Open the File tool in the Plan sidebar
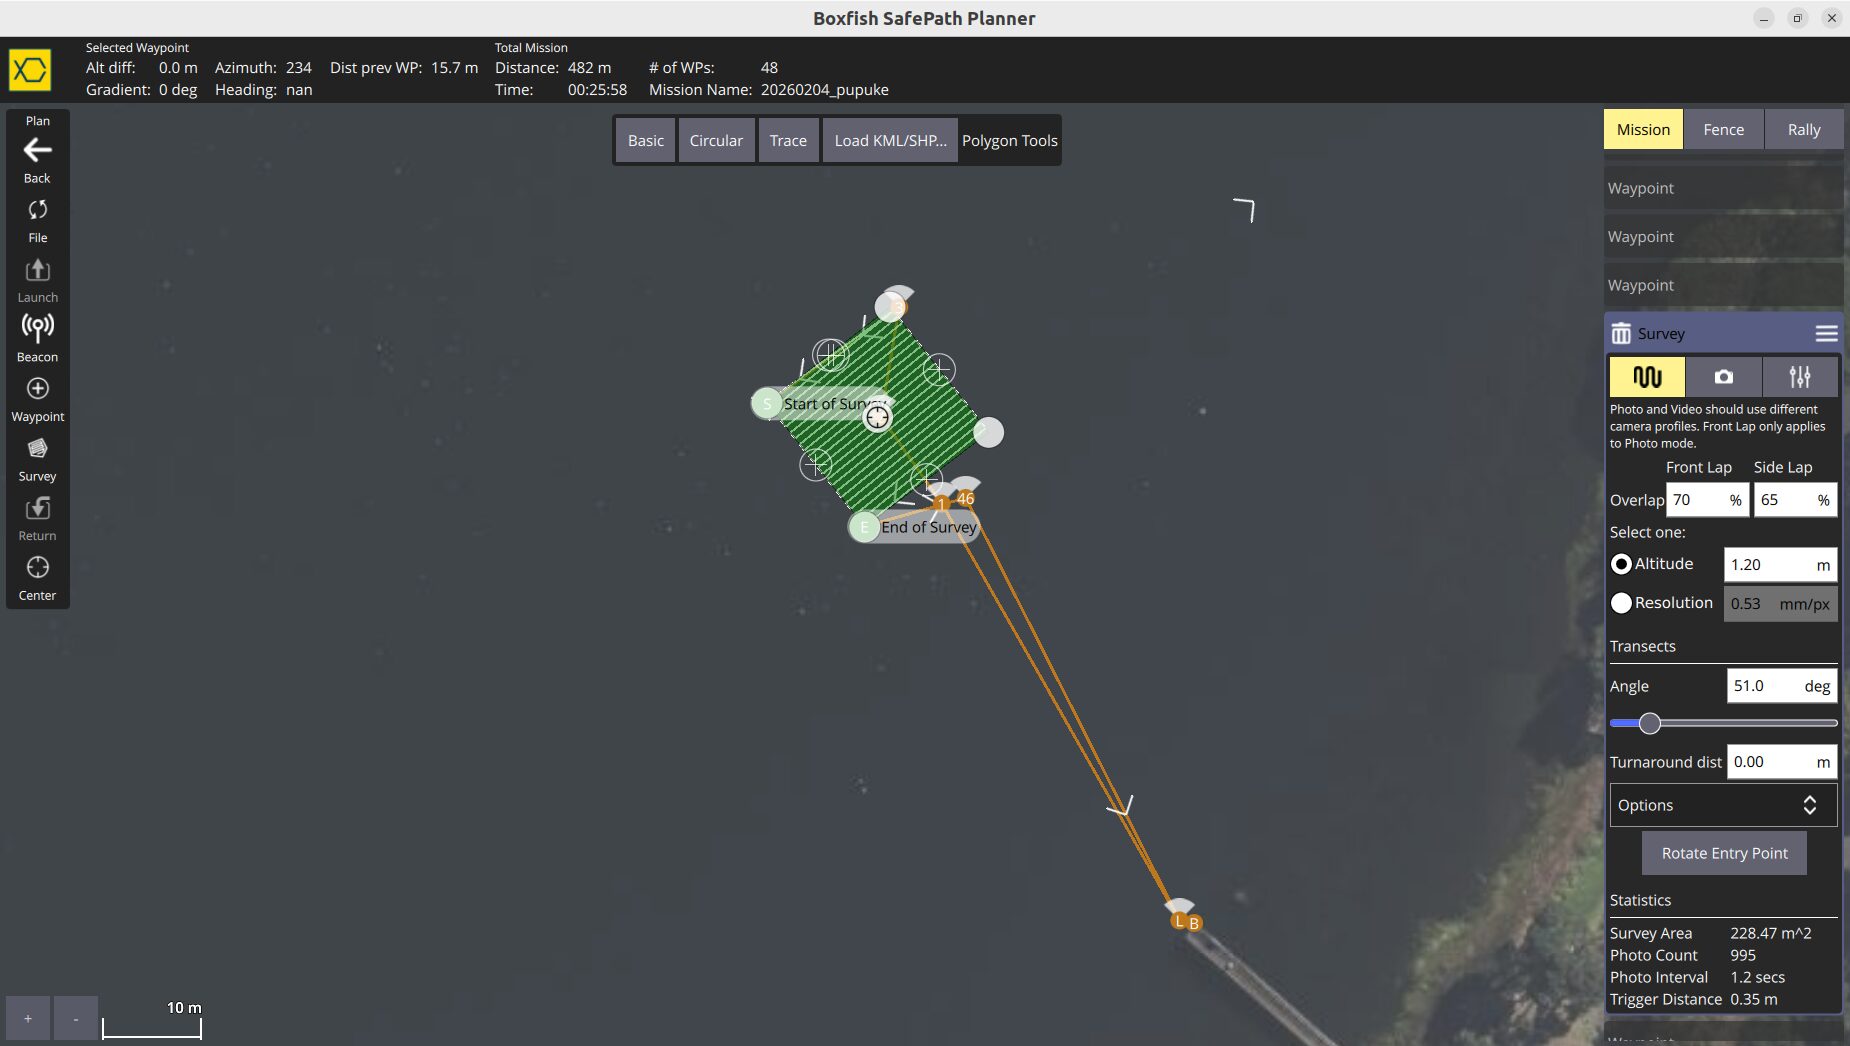The image size is (1850, 1046). point(37,211)
